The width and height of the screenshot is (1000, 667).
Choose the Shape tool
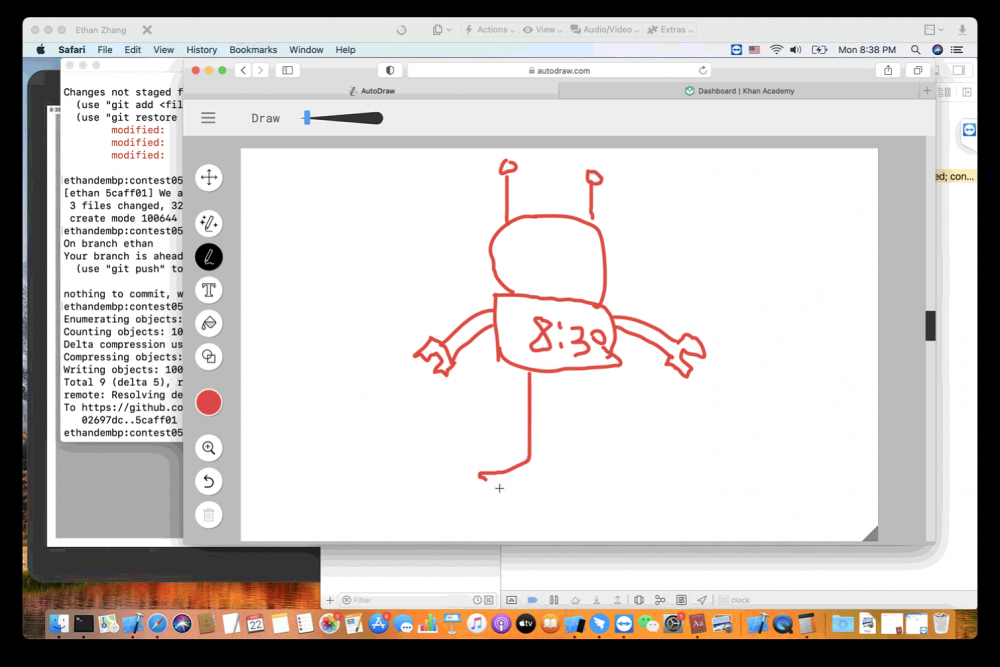coord(208,356)
